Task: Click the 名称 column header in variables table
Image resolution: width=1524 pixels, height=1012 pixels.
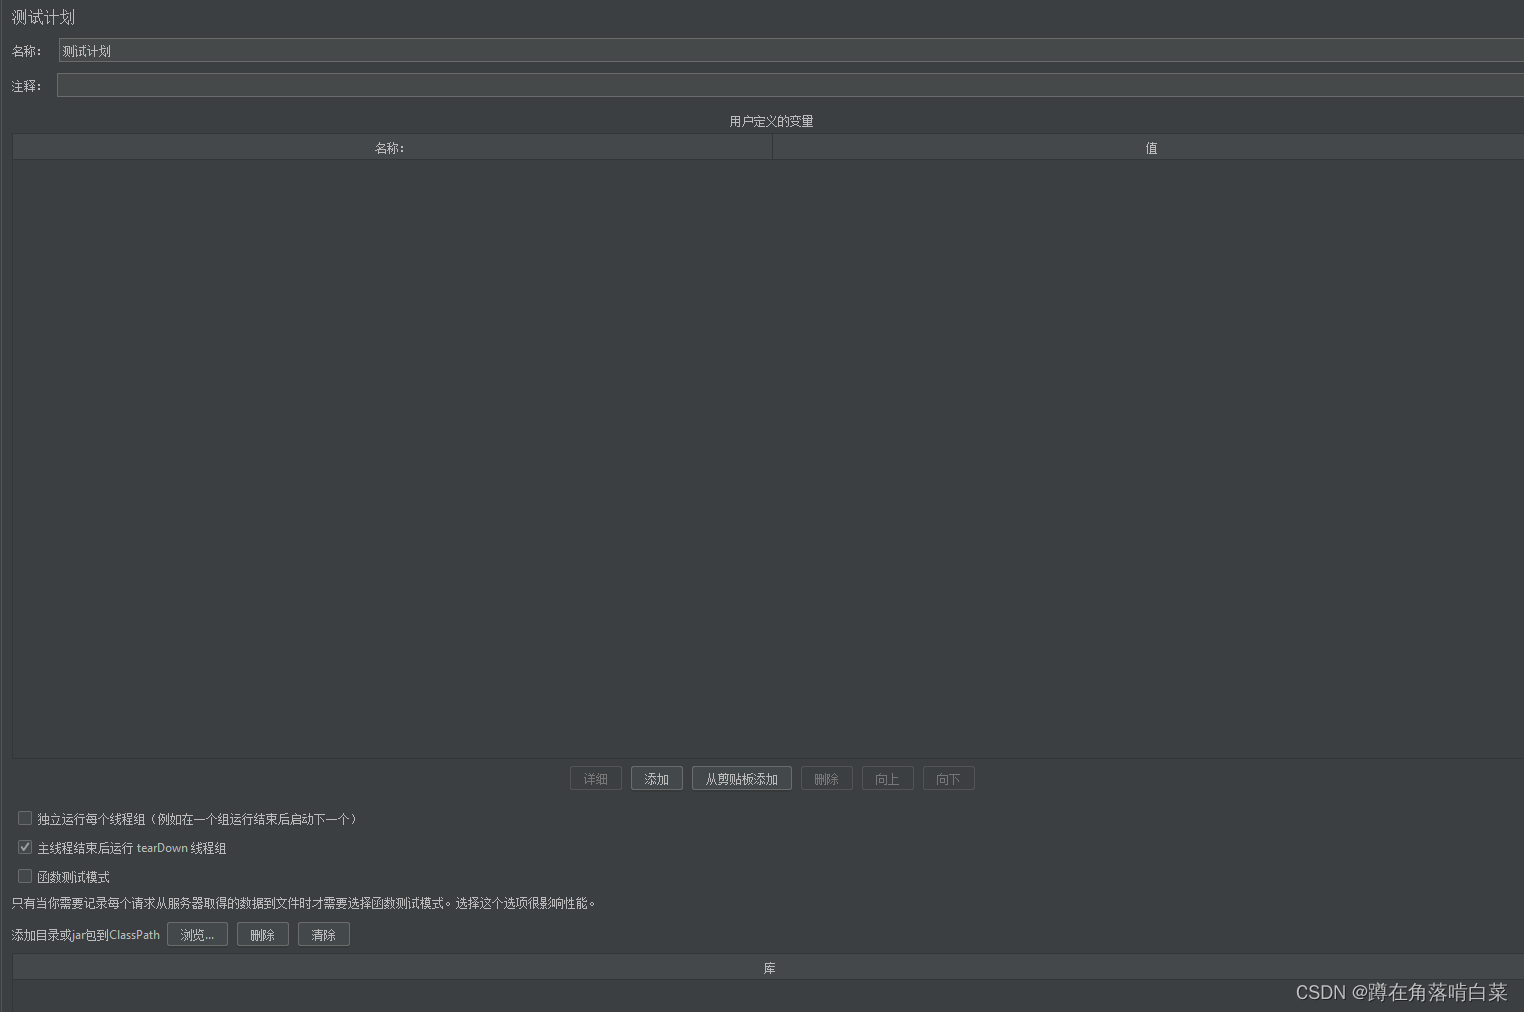Action: [392, 148]
